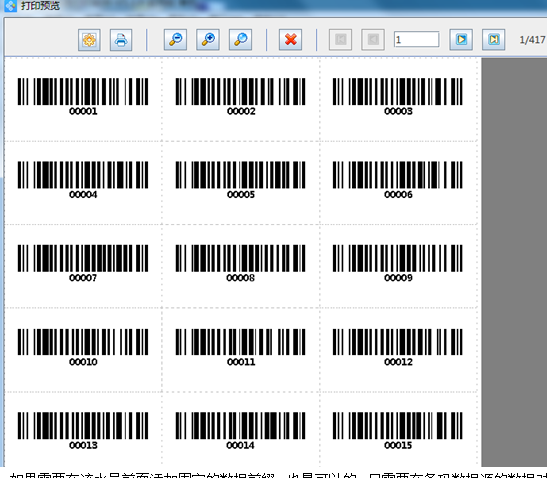Go to previous page button
Screen dimensions: 547x478
pos(373,39)
